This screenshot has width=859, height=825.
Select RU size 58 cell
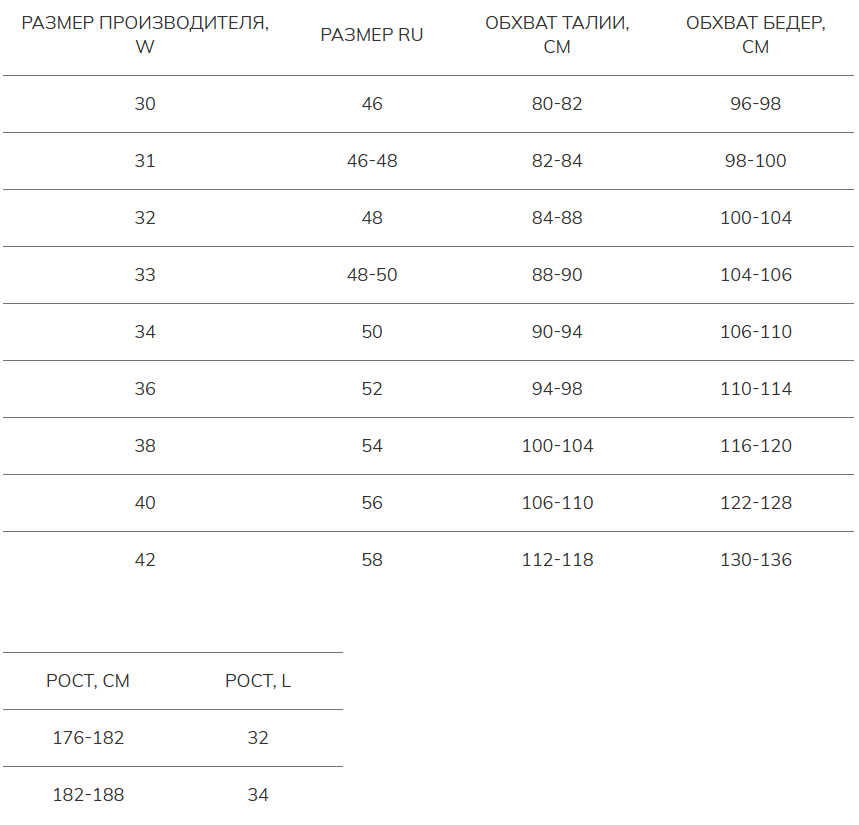[x=372, y=560]
